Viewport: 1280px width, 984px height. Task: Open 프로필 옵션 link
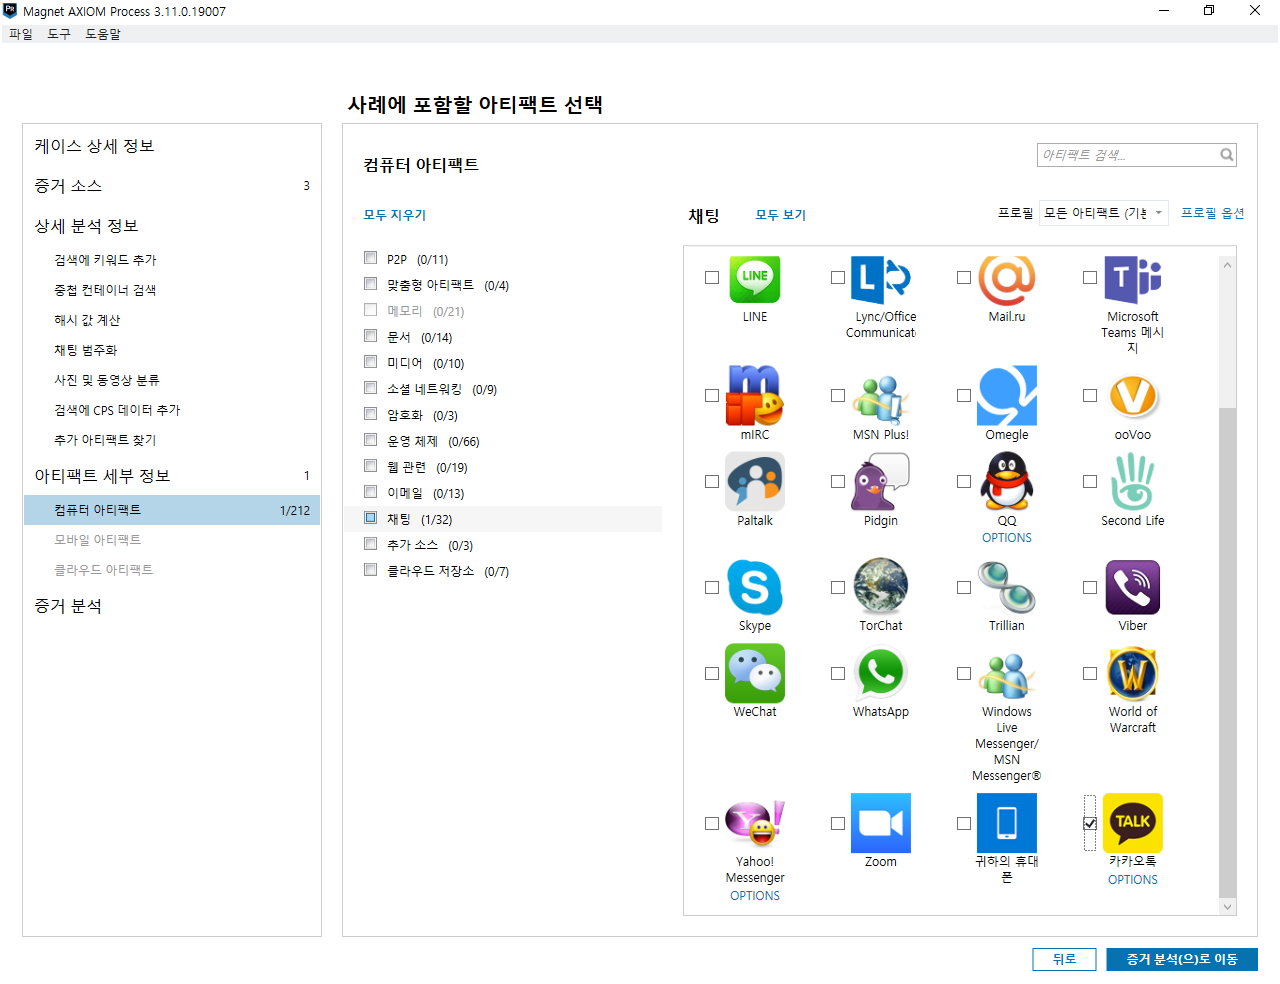click(1213, 213)
